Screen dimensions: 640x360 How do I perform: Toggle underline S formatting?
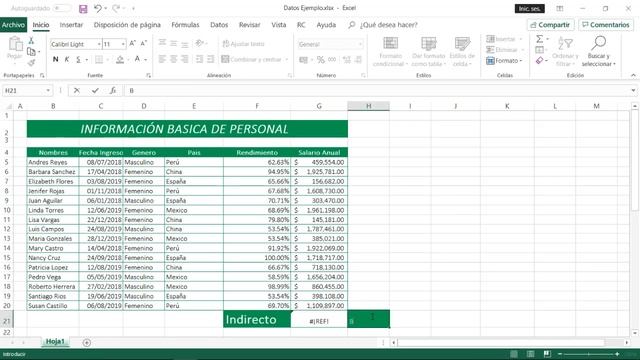(78, 60)
